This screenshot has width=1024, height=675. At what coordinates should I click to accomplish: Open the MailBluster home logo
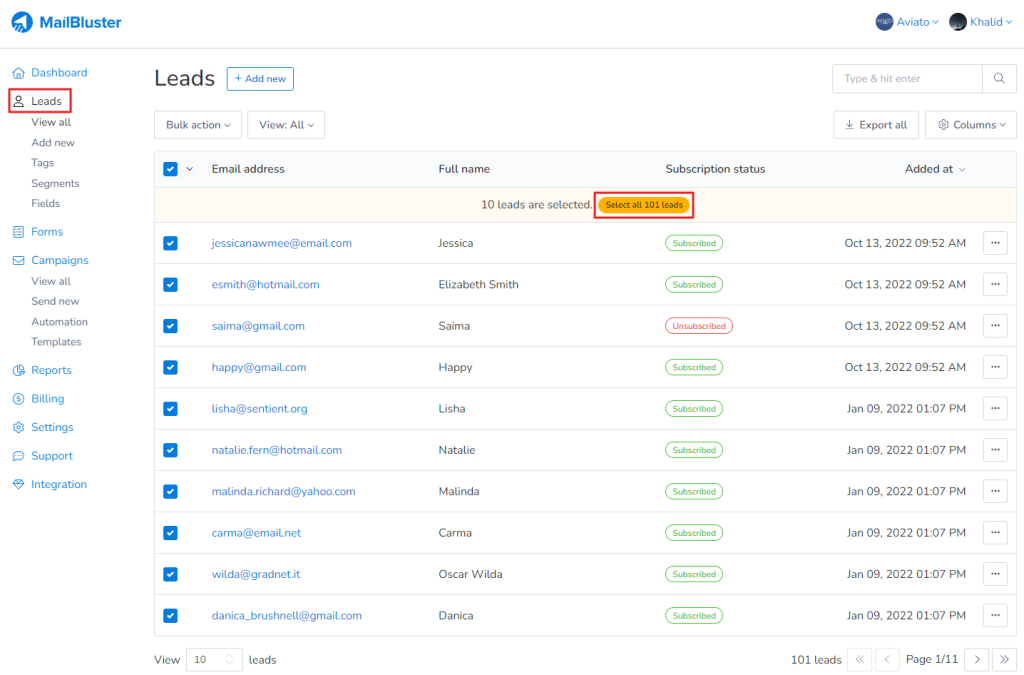pos(66,21)
